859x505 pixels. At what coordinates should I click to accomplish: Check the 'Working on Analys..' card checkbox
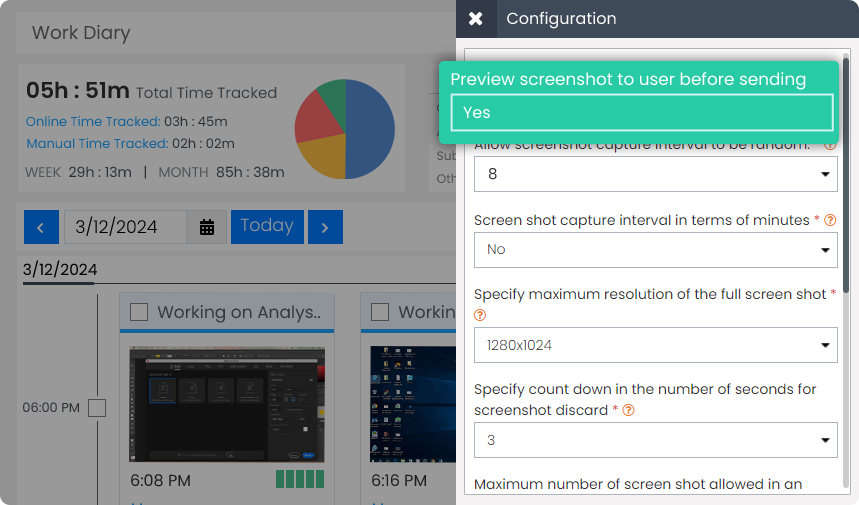(139, 313)
